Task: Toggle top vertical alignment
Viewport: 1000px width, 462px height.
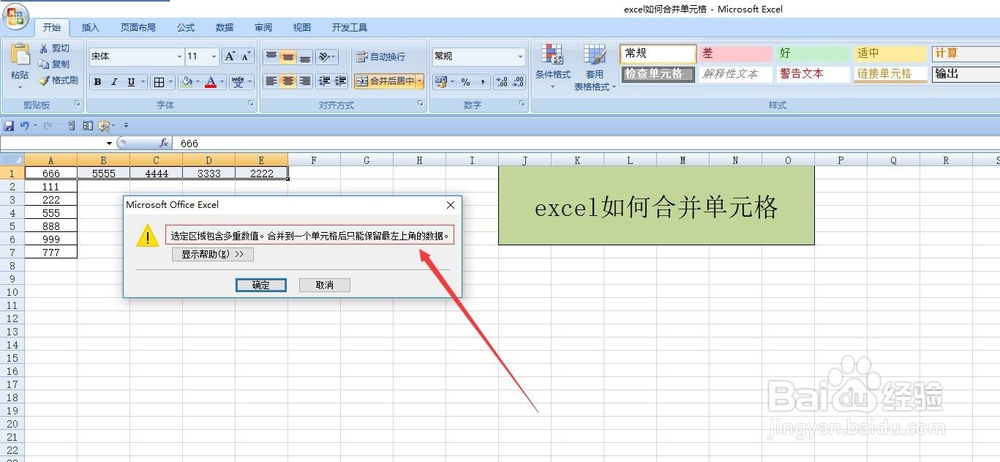Action: (x=271, y=57)
